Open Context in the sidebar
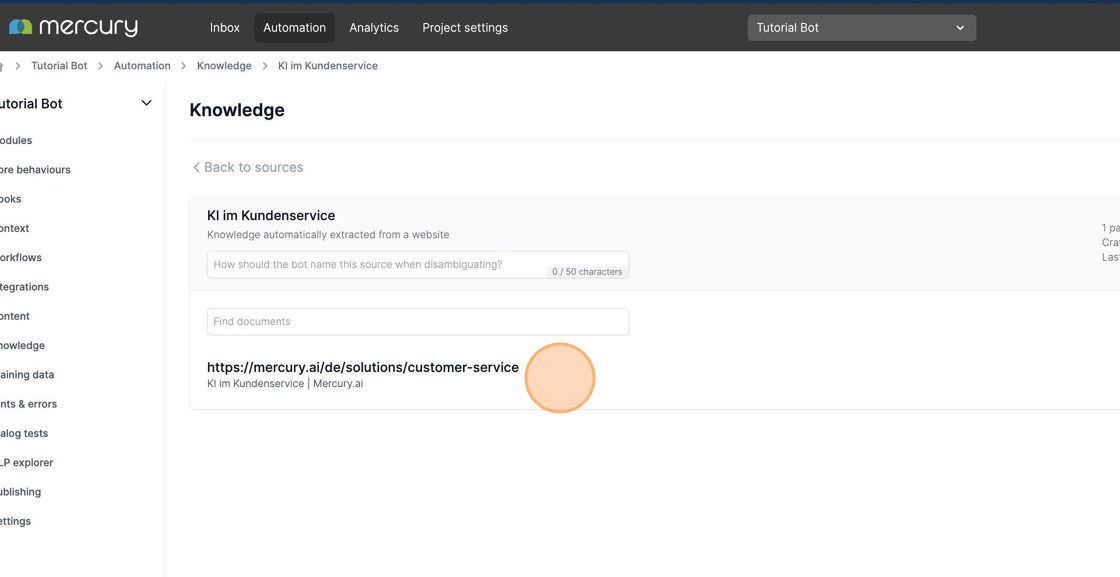 (14, 229)
